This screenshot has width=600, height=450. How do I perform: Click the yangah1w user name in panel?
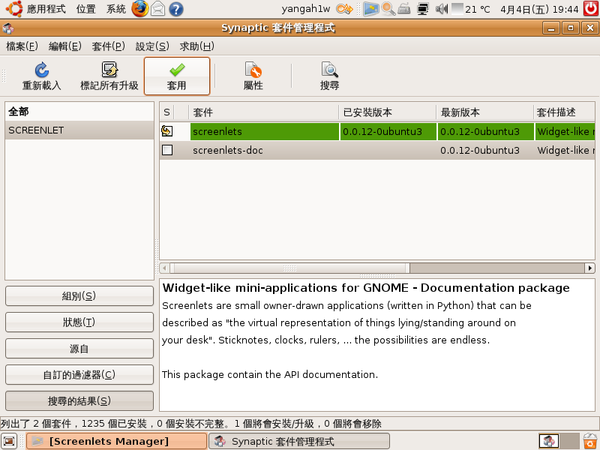(x=306, y=9)
